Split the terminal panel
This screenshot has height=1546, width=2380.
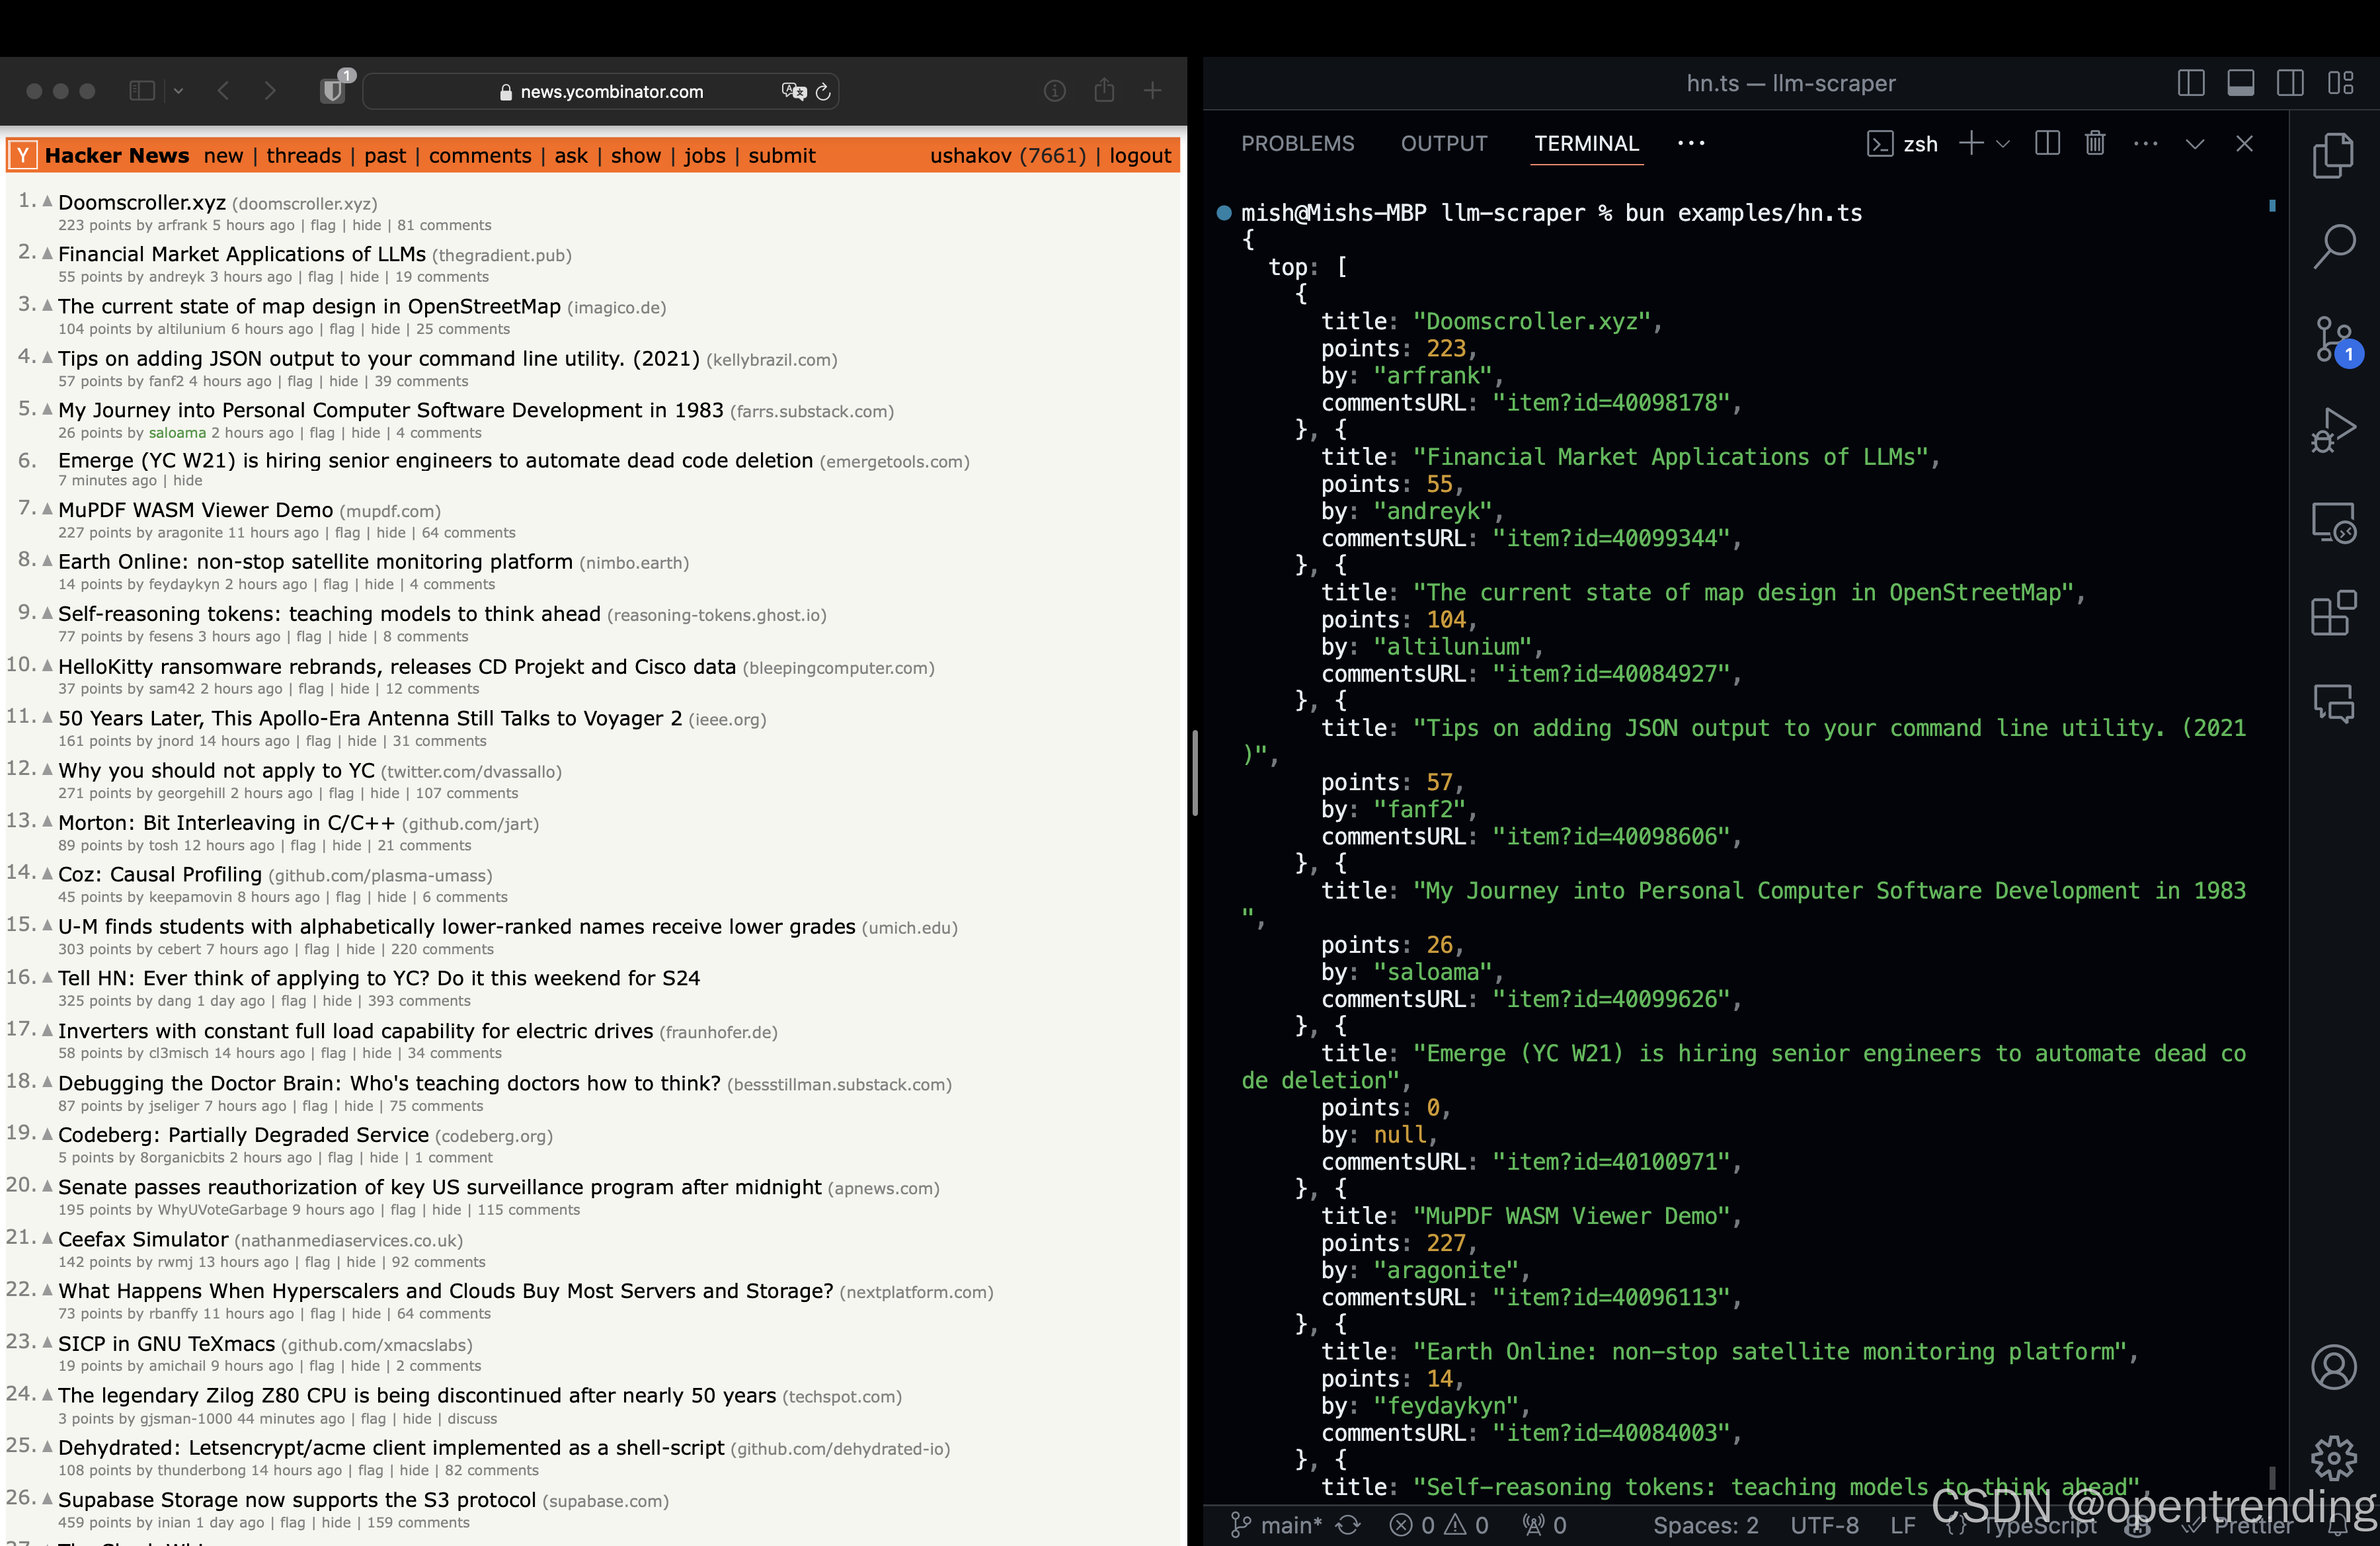(x=2047, y=144)
